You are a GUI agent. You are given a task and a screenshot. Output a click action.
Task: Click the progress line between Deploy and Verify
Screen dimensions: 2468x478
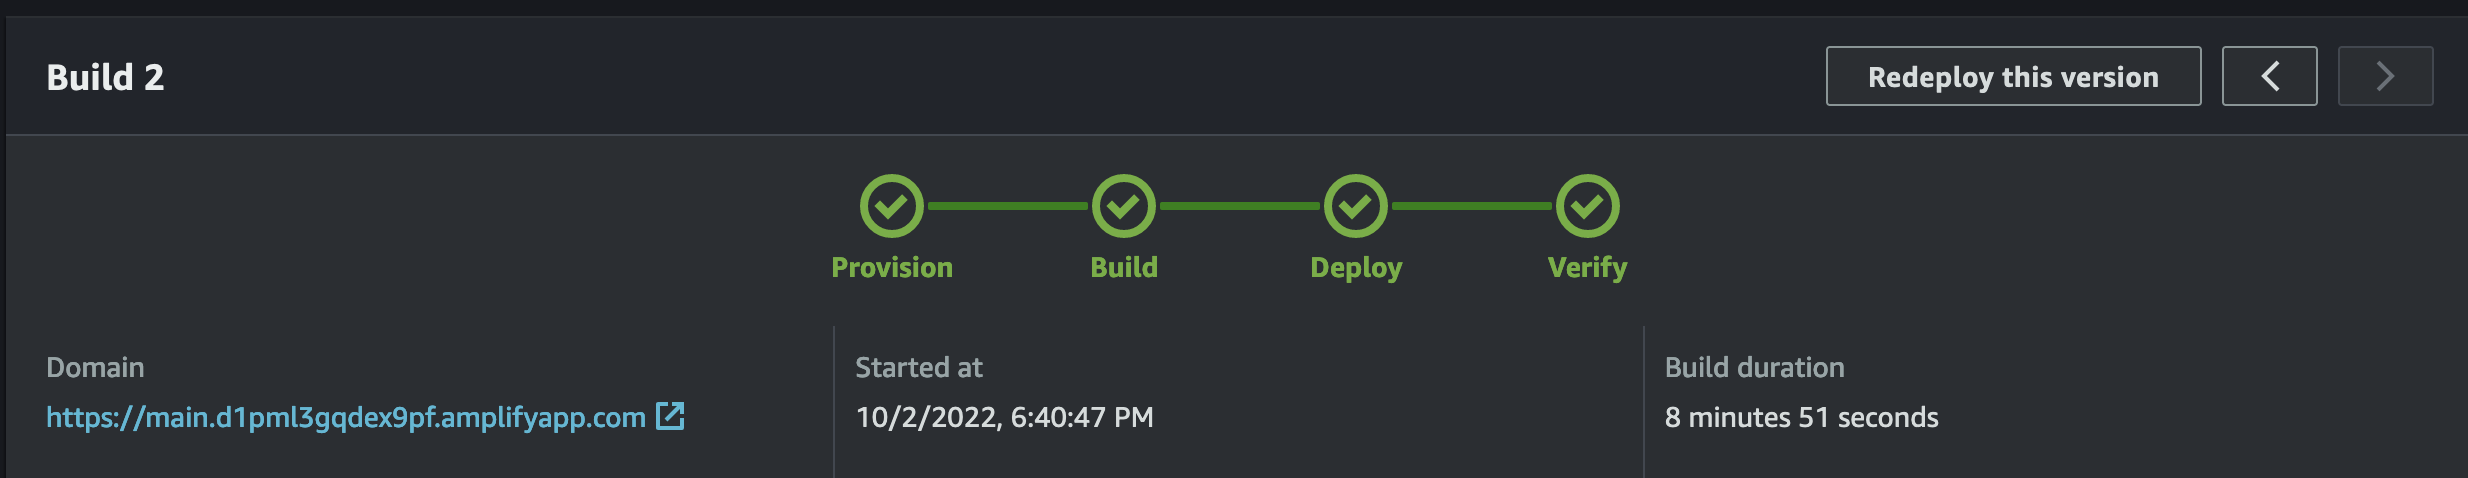1471,206
